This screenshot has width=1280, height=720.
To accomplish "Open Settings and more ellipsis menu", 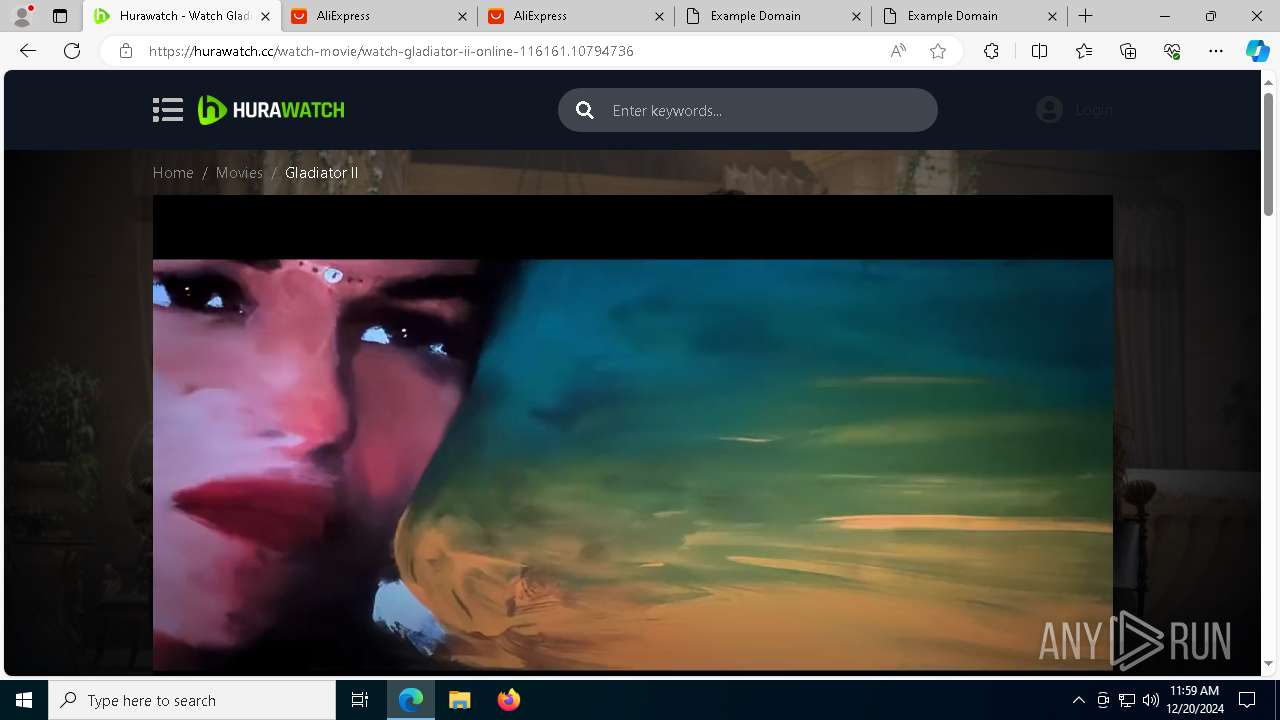I will (1216, 51).
